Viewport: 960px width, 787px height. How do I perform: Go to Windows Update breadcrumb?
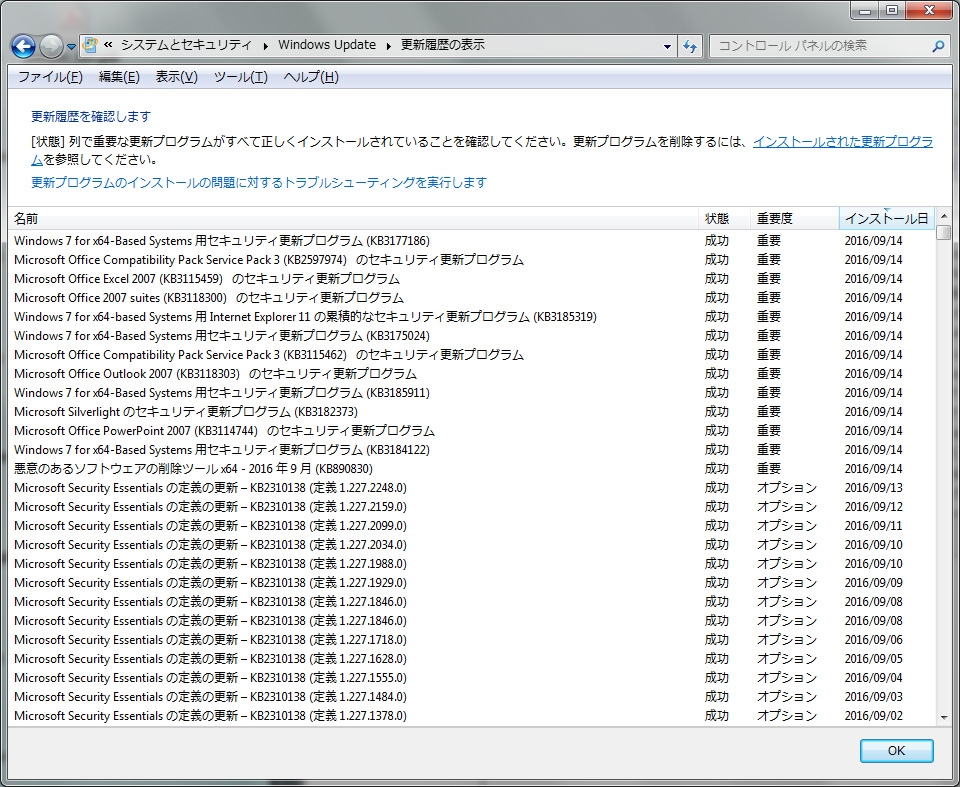click(327, 45)
